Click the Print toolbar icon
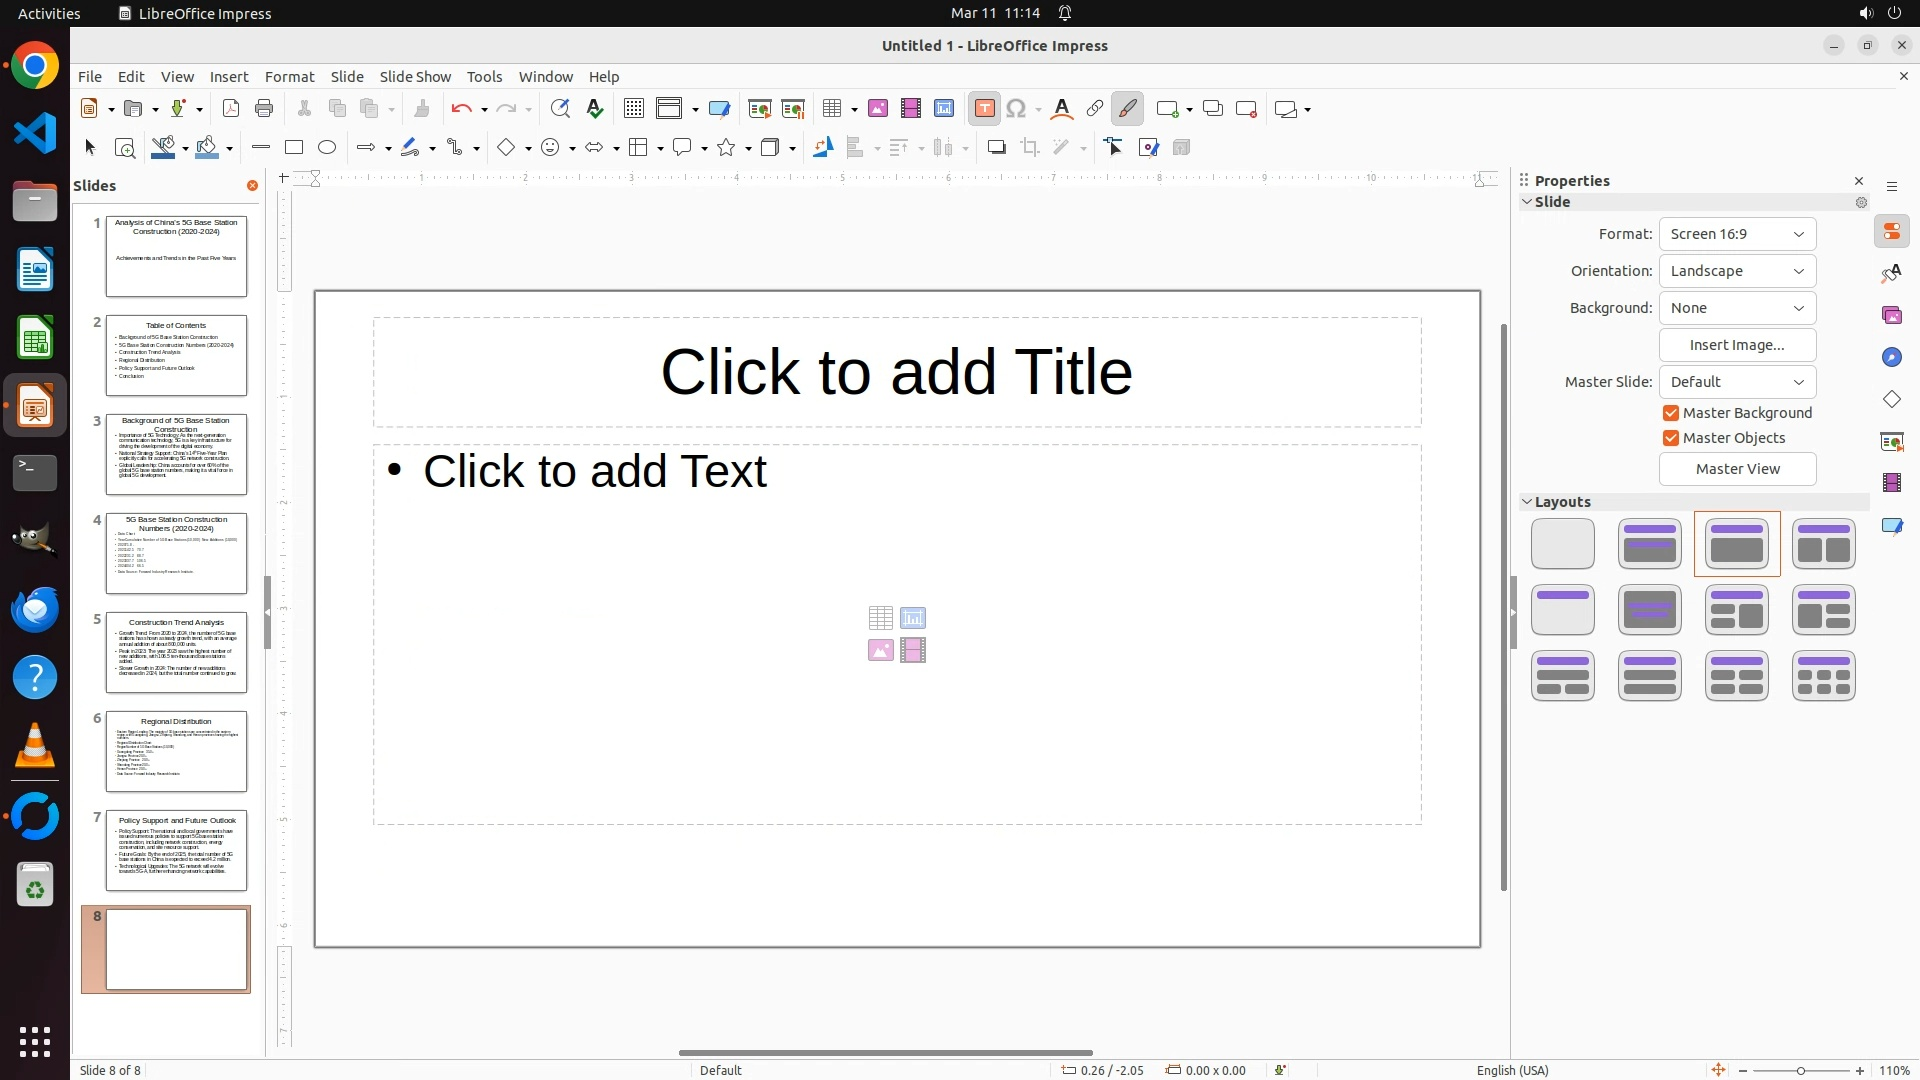This screenshot has width=1920, height=1080. pyautogui.click(x=264, y=109)
